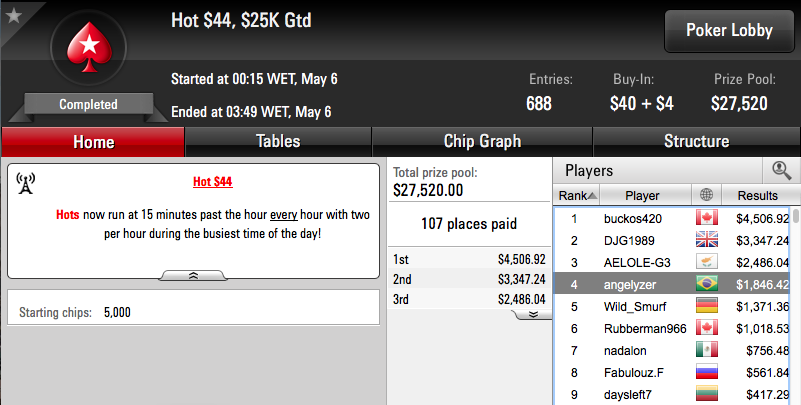801x405 pixels.
Task: Open the Chip Graph tab
Action: tap(482, 141)
